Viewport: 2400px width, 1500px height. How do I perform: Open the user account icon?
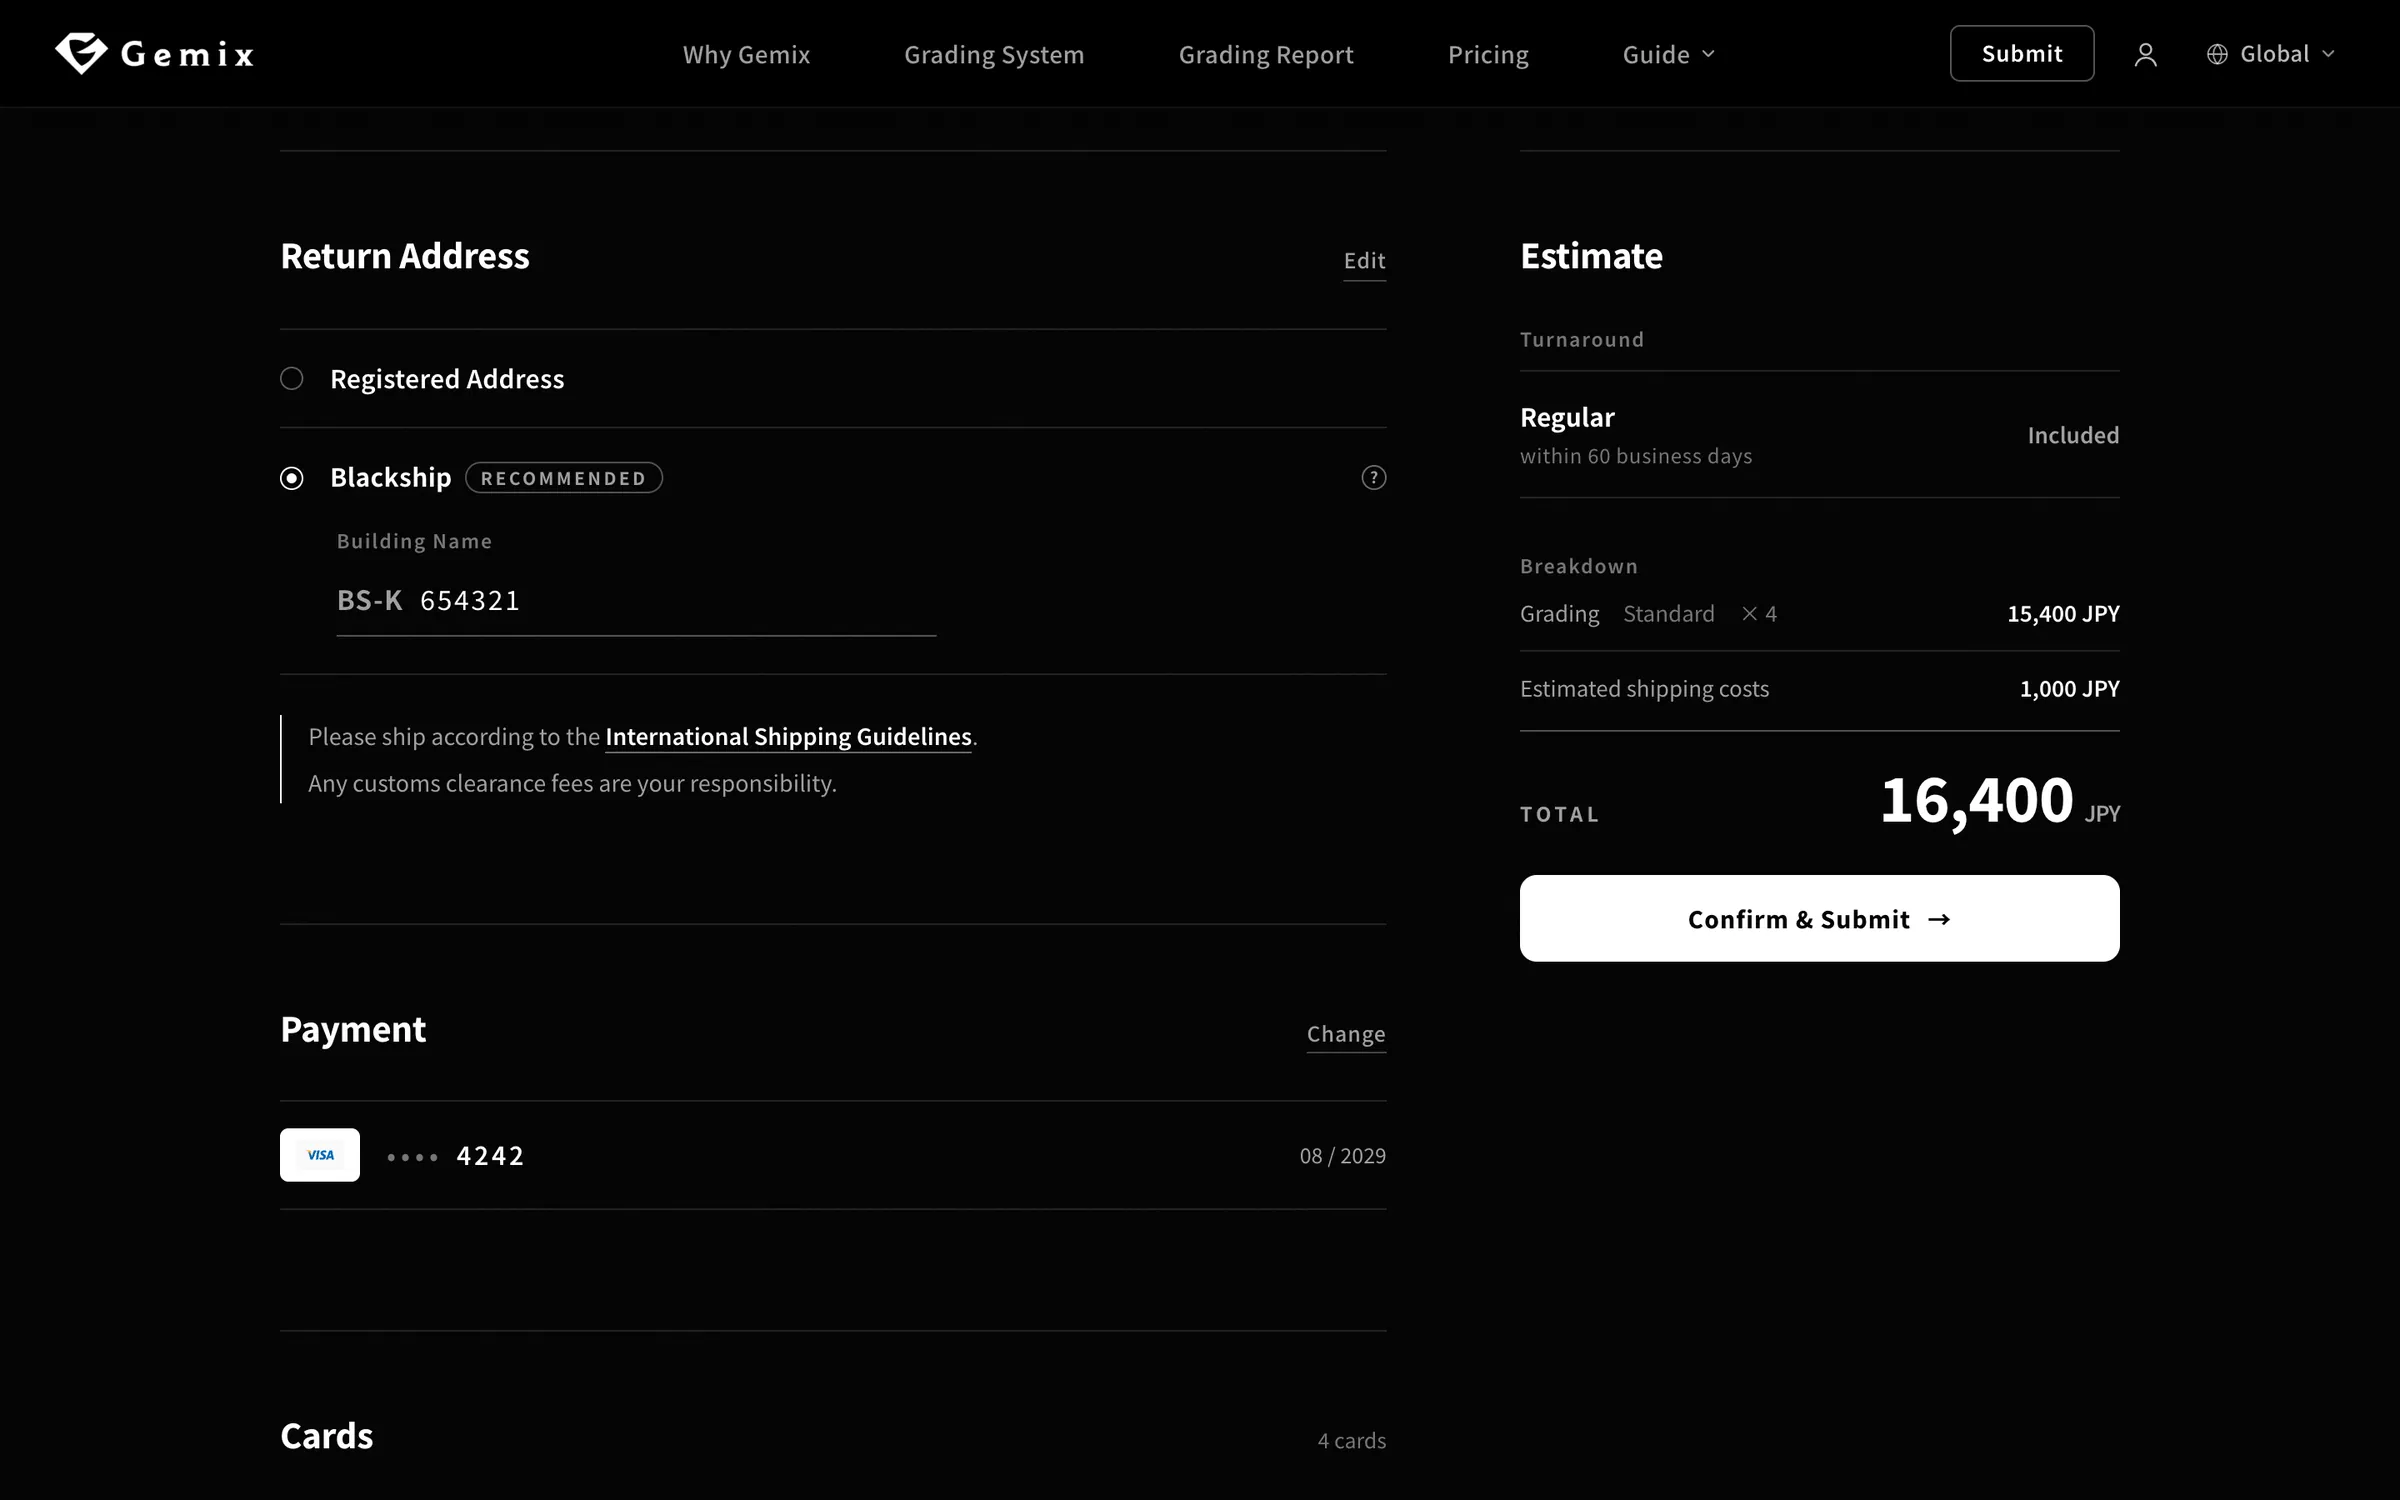pos(2145,54)
